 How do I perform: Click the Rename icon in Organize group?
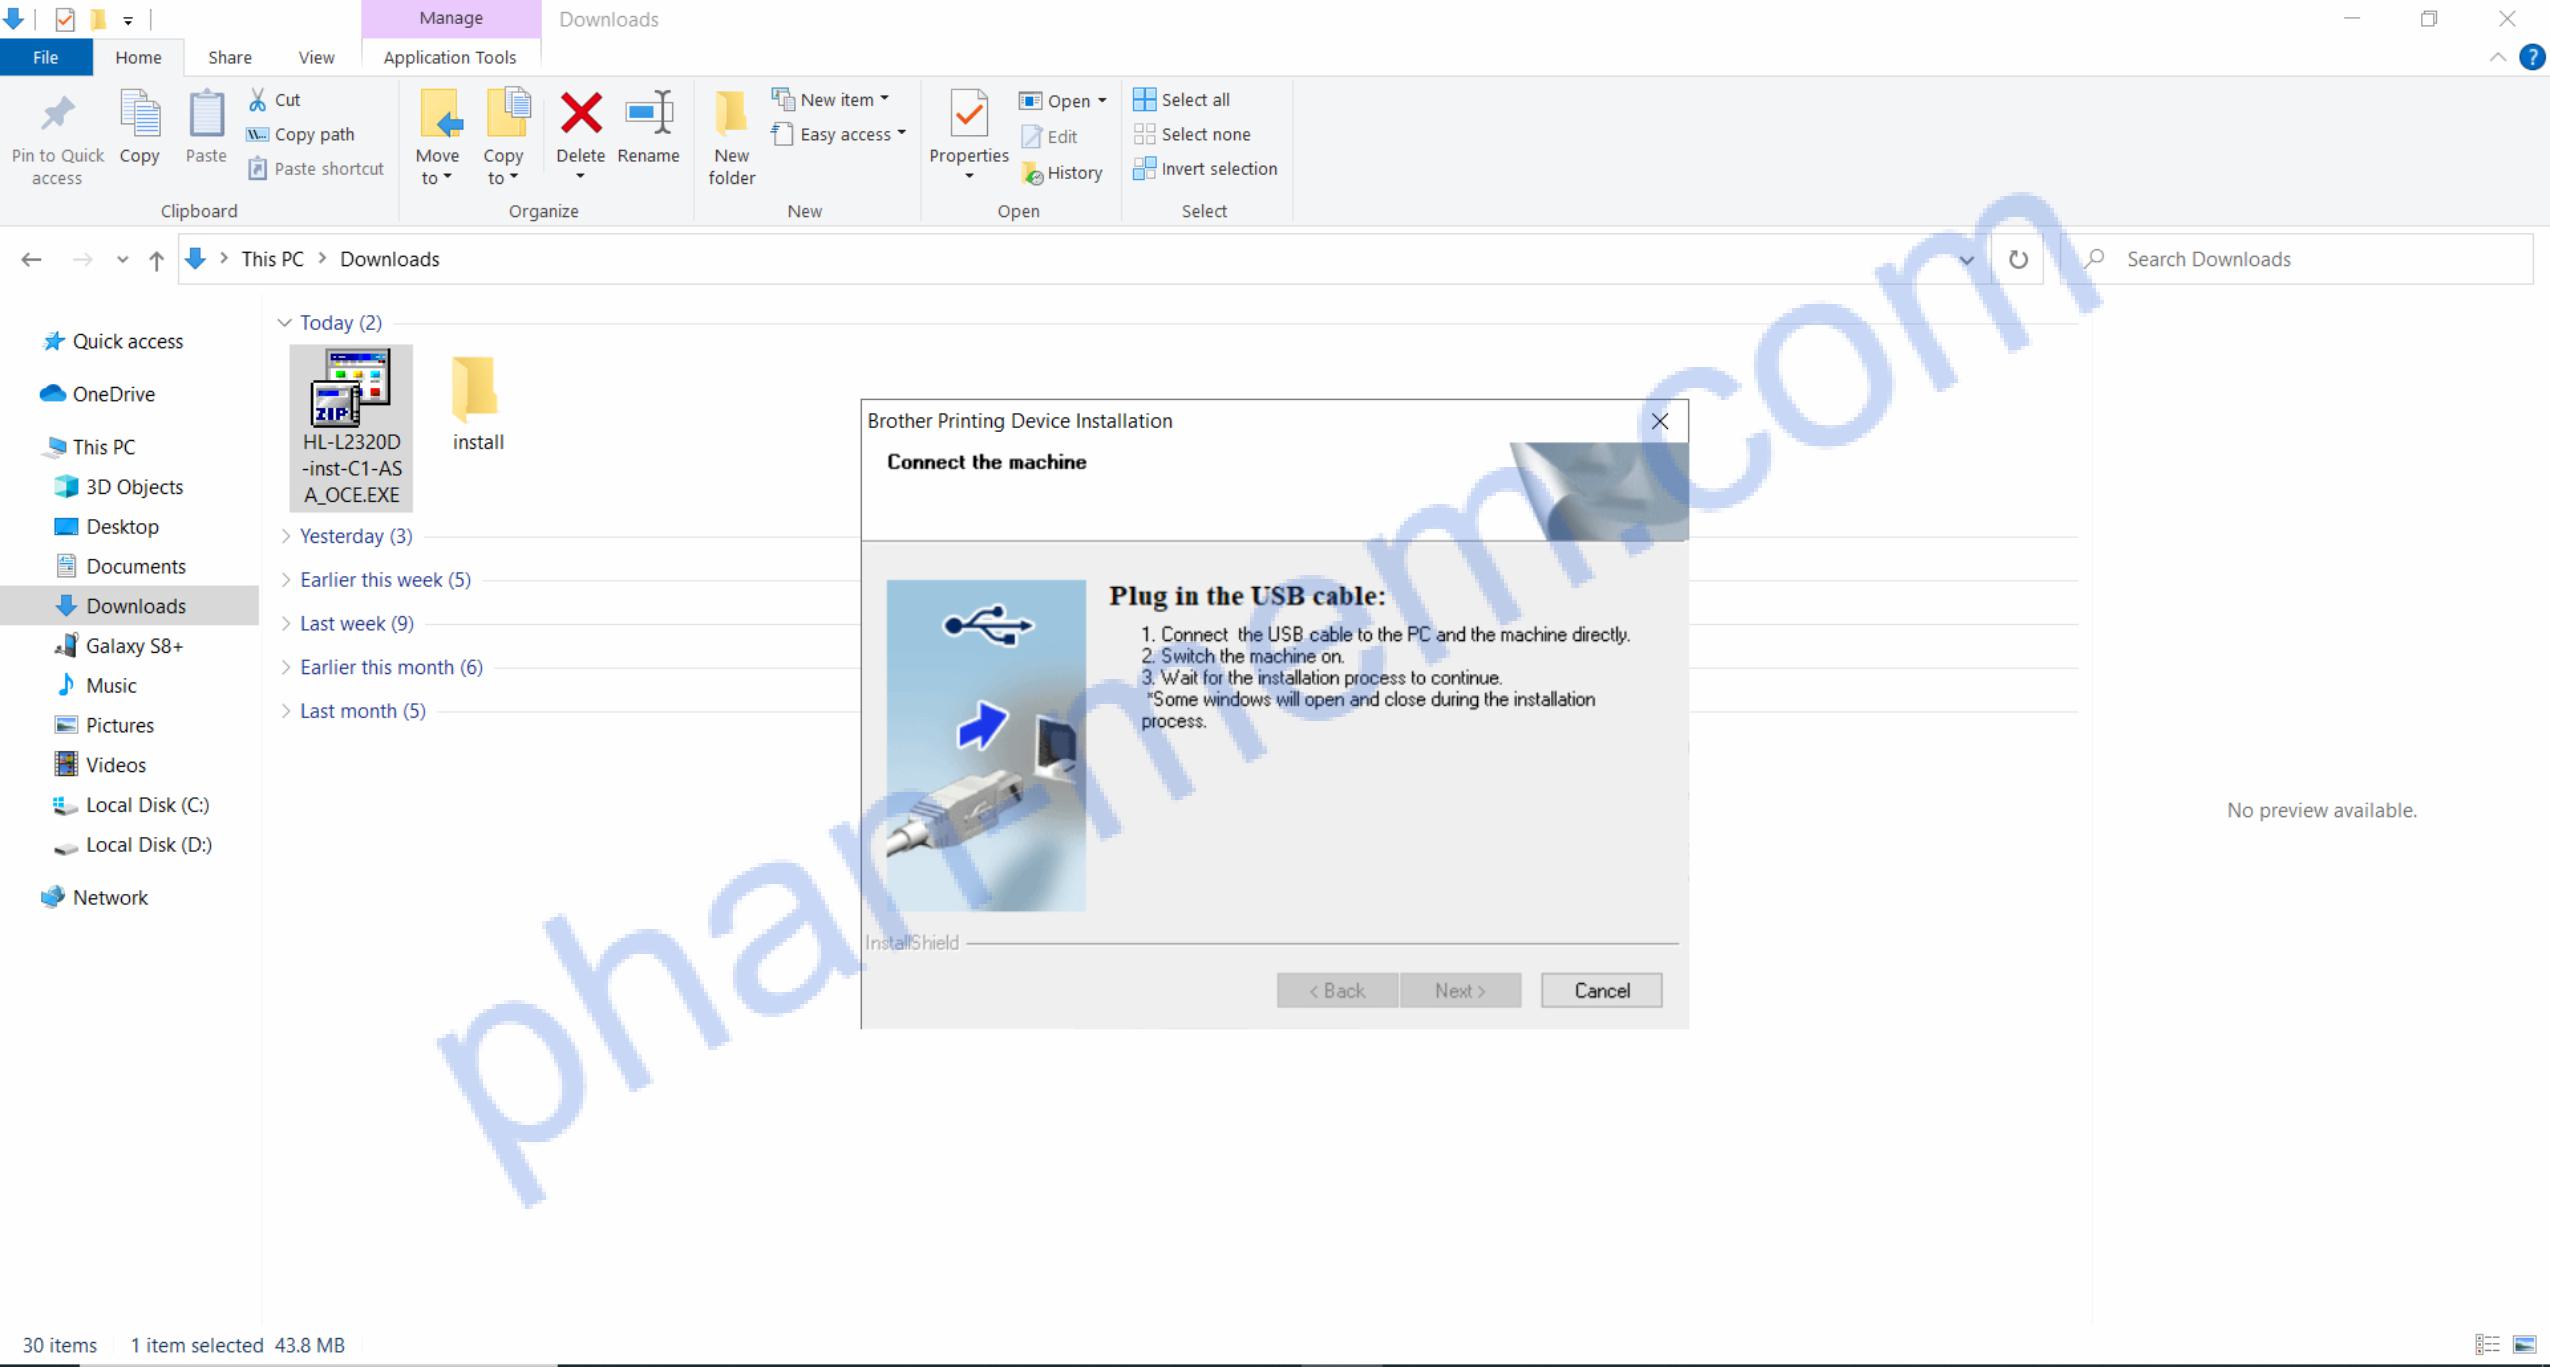(648, 114)
